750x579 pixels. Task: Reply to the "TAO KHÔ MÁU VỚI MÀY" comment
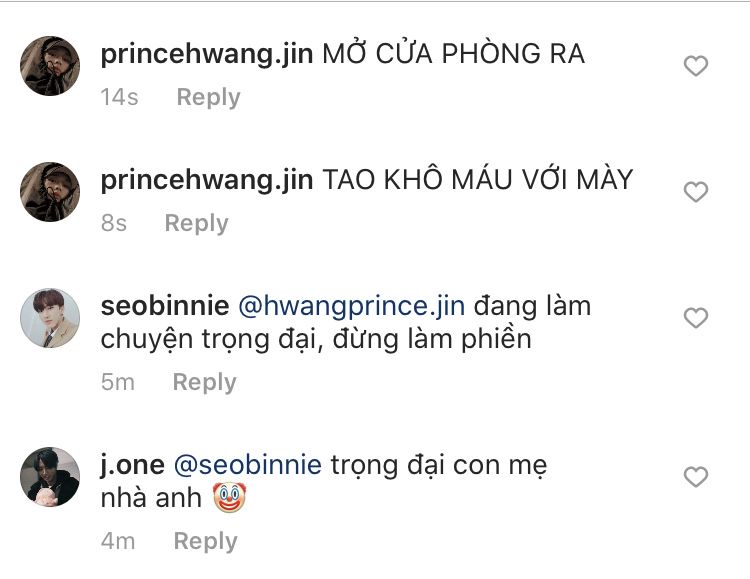coord(196,223)
